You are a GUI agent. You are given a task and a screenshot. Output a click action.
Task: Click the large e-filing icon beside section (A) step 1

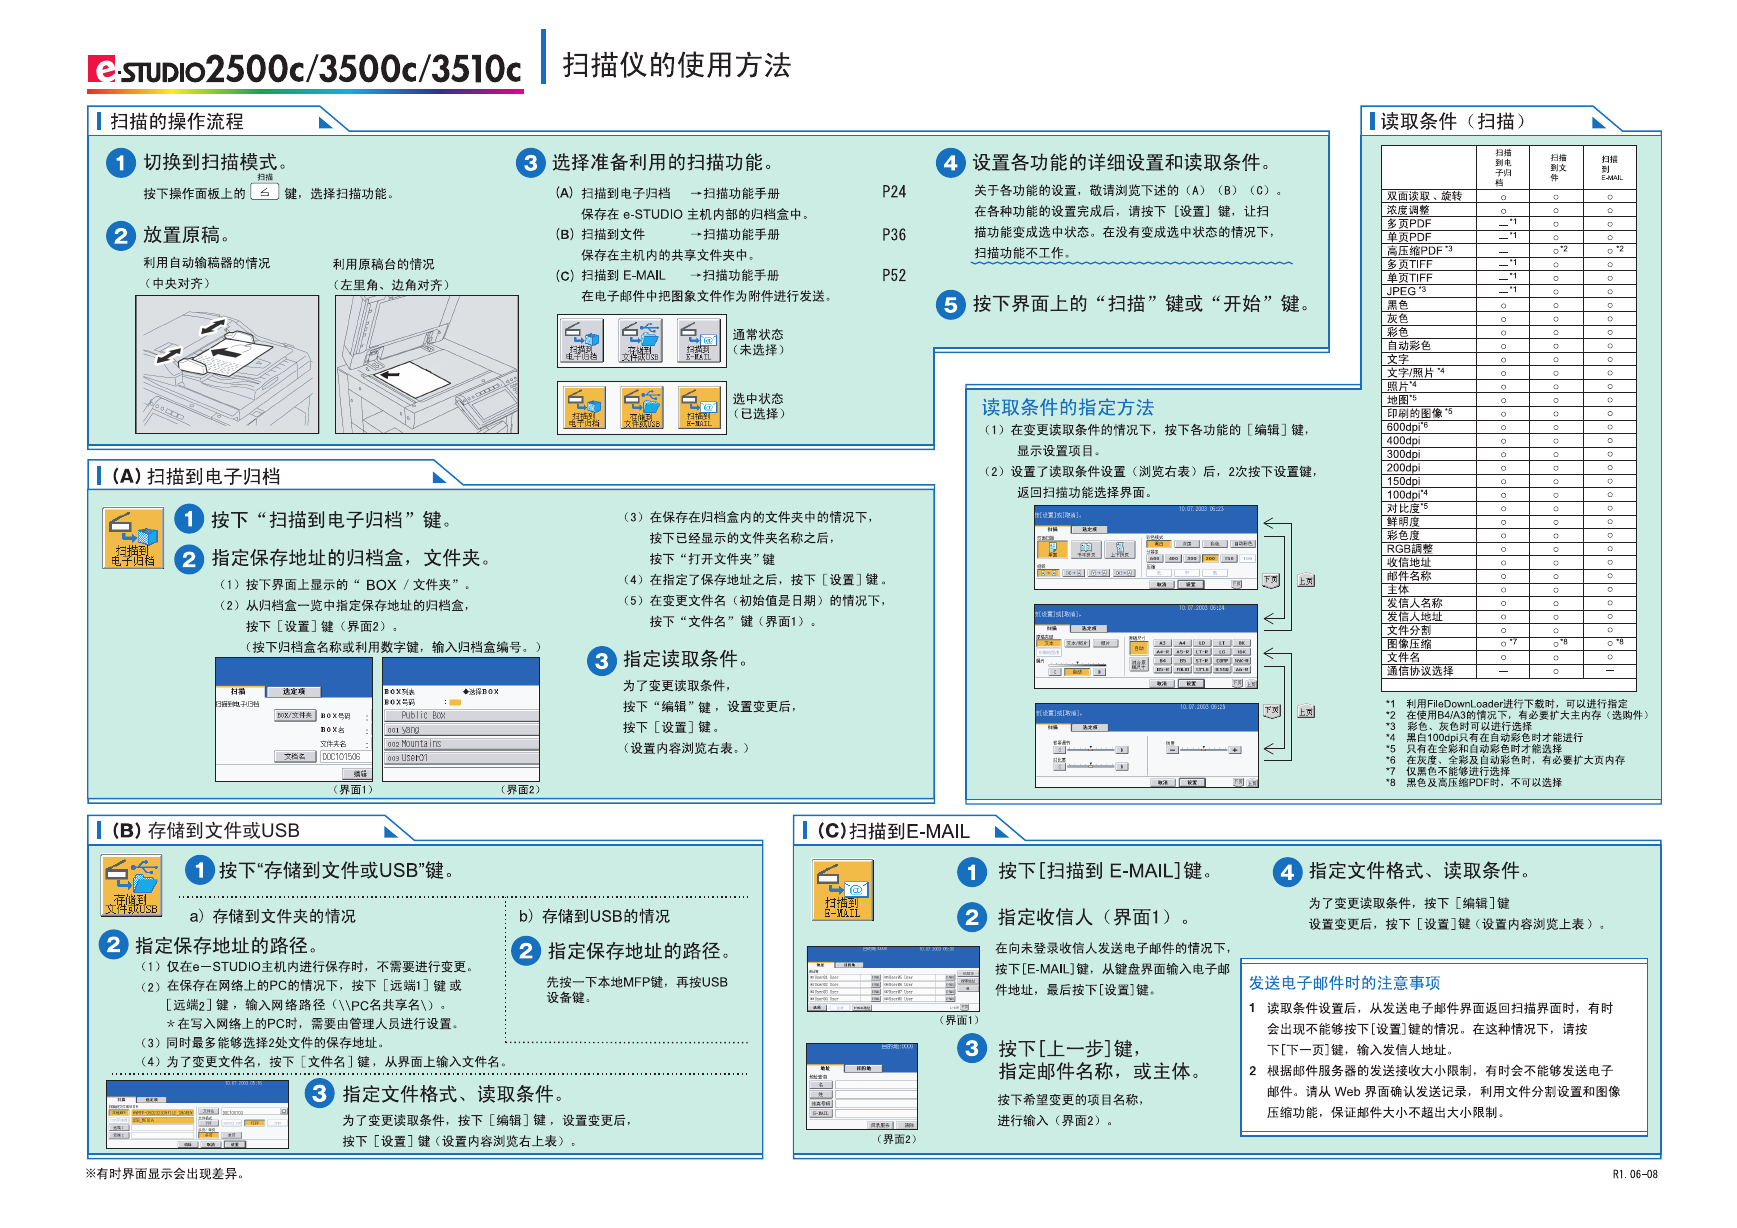pos(133,538)
